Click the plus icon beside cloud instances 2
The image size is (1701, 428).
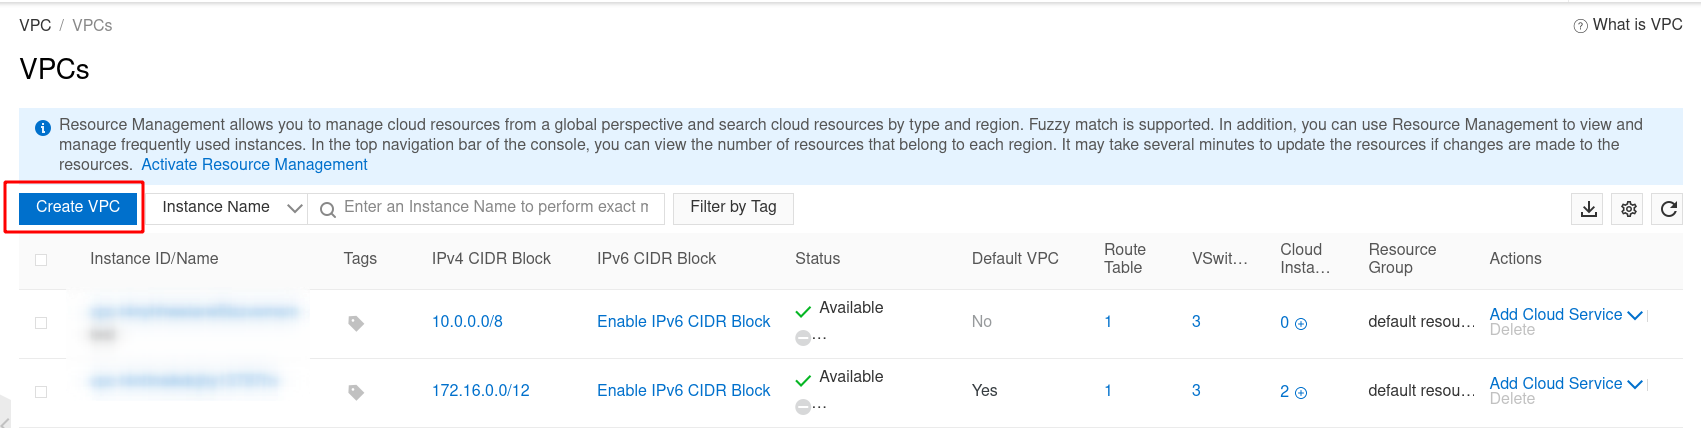(x=1301, y=393)
